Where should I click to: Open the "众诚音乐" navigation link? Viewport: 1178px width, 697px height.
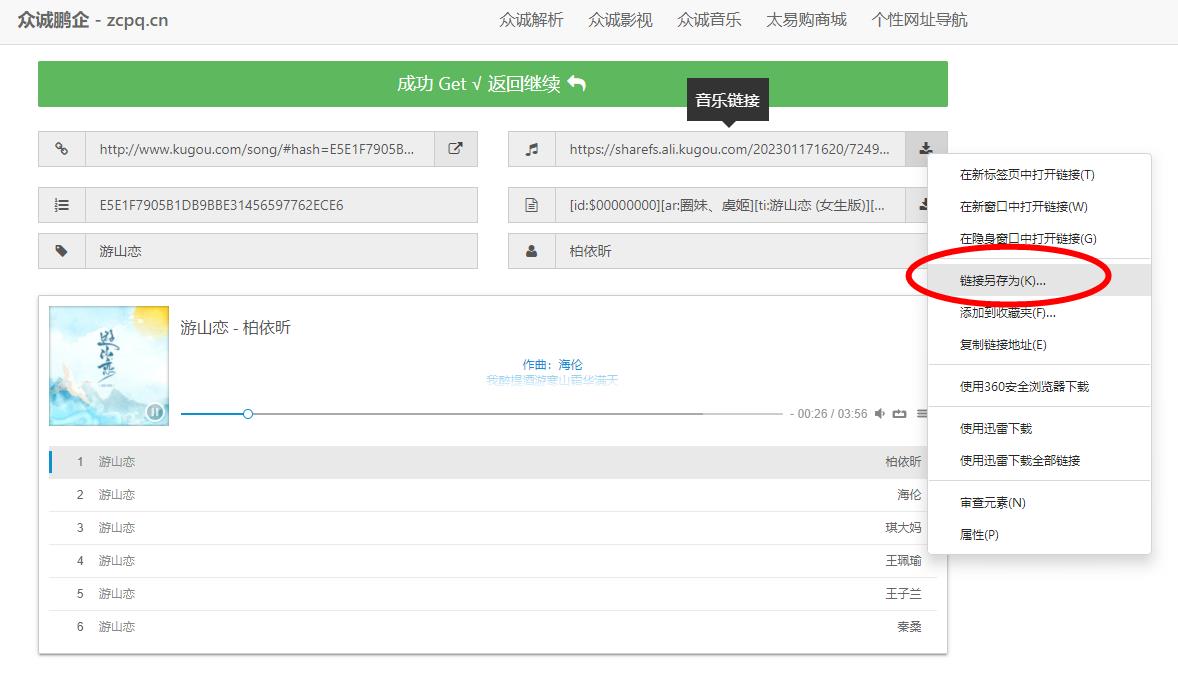tap(709, 20)
